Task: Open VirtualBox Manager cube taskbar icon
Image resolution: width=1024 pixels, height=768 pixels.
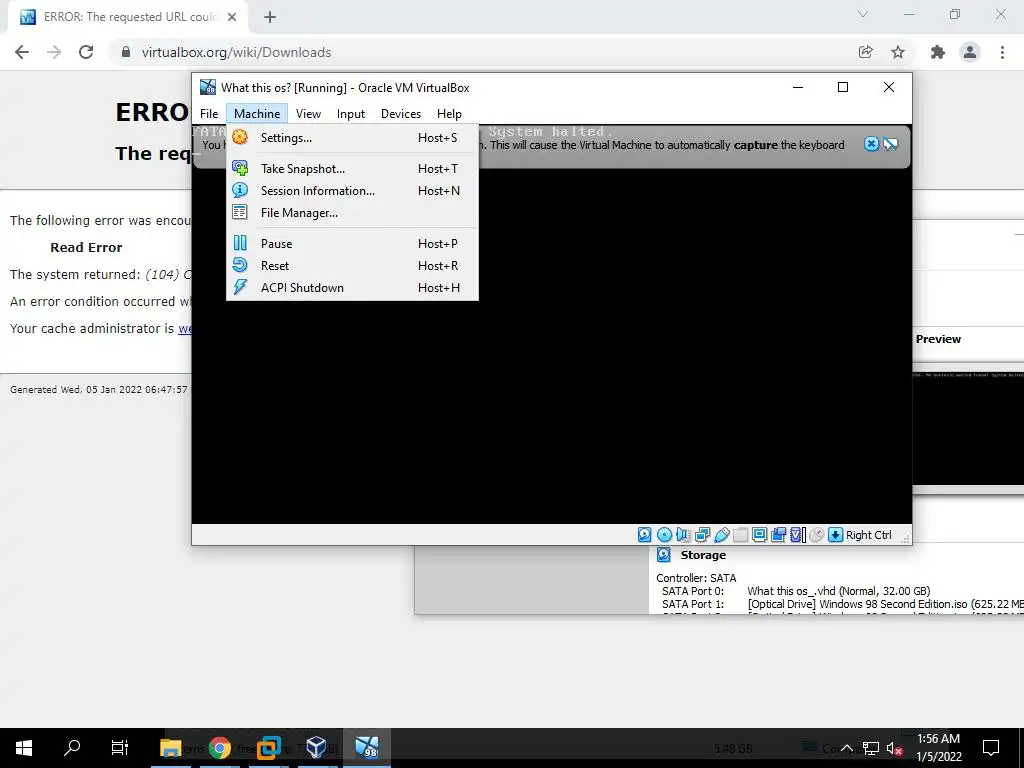Action: tap(316, 748)
